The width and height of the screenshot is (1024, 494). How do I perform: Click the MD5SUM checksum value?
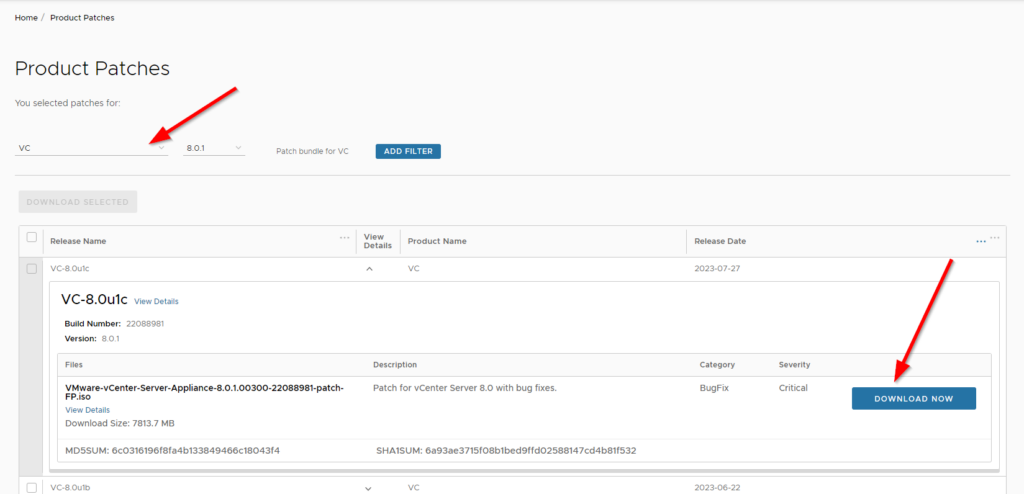(196, 450)
